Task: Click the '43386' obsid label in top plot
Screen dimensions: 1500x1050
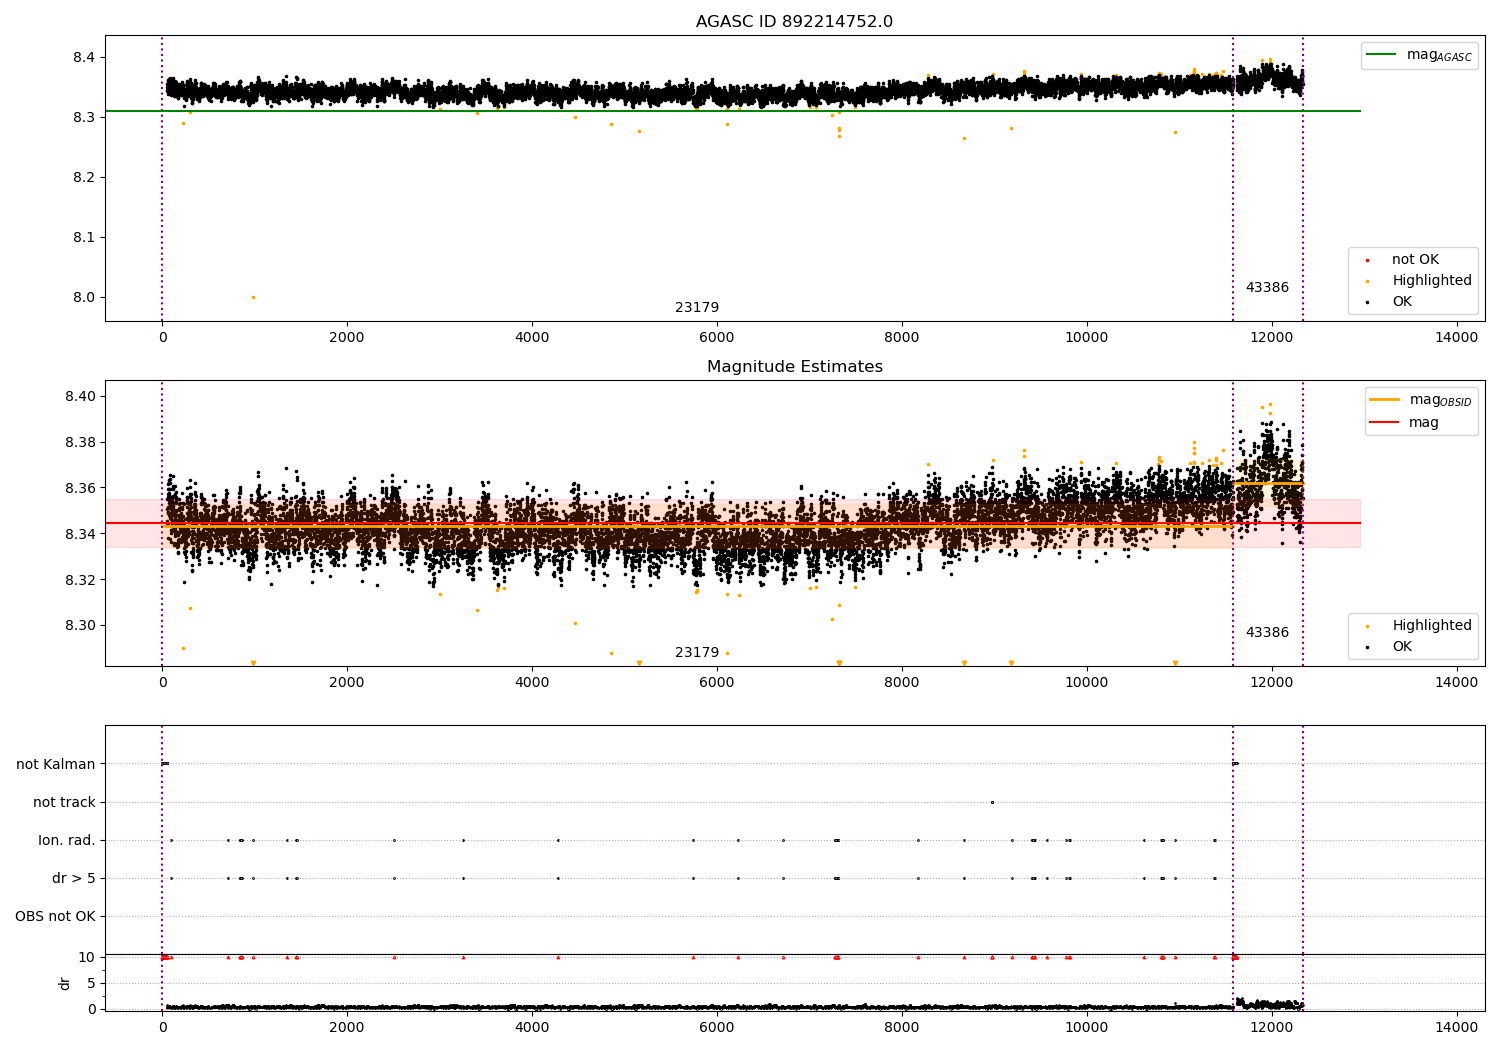Action: coord(1267,287)
